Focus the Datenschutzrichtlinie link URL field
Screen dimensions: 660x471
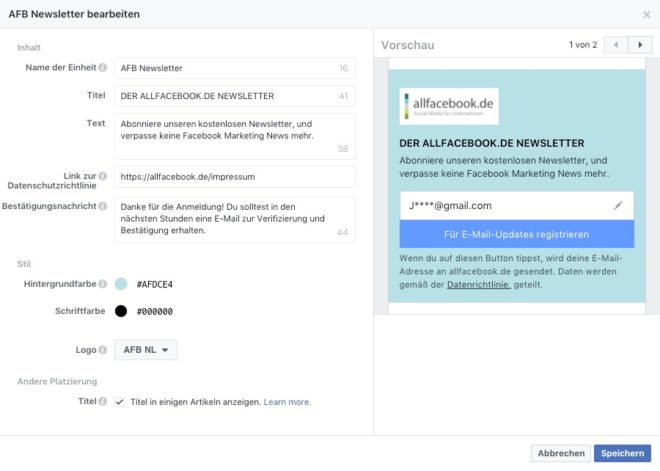(234, 177)
